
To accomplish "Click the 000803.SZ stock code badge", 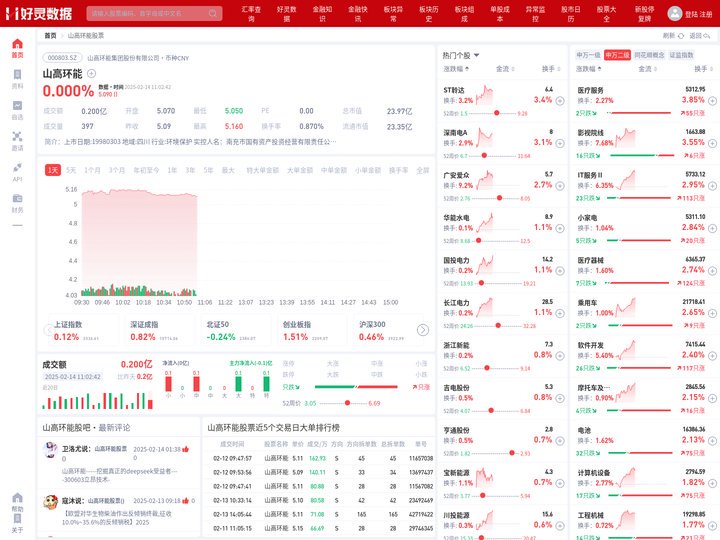I will pos(62,58).
